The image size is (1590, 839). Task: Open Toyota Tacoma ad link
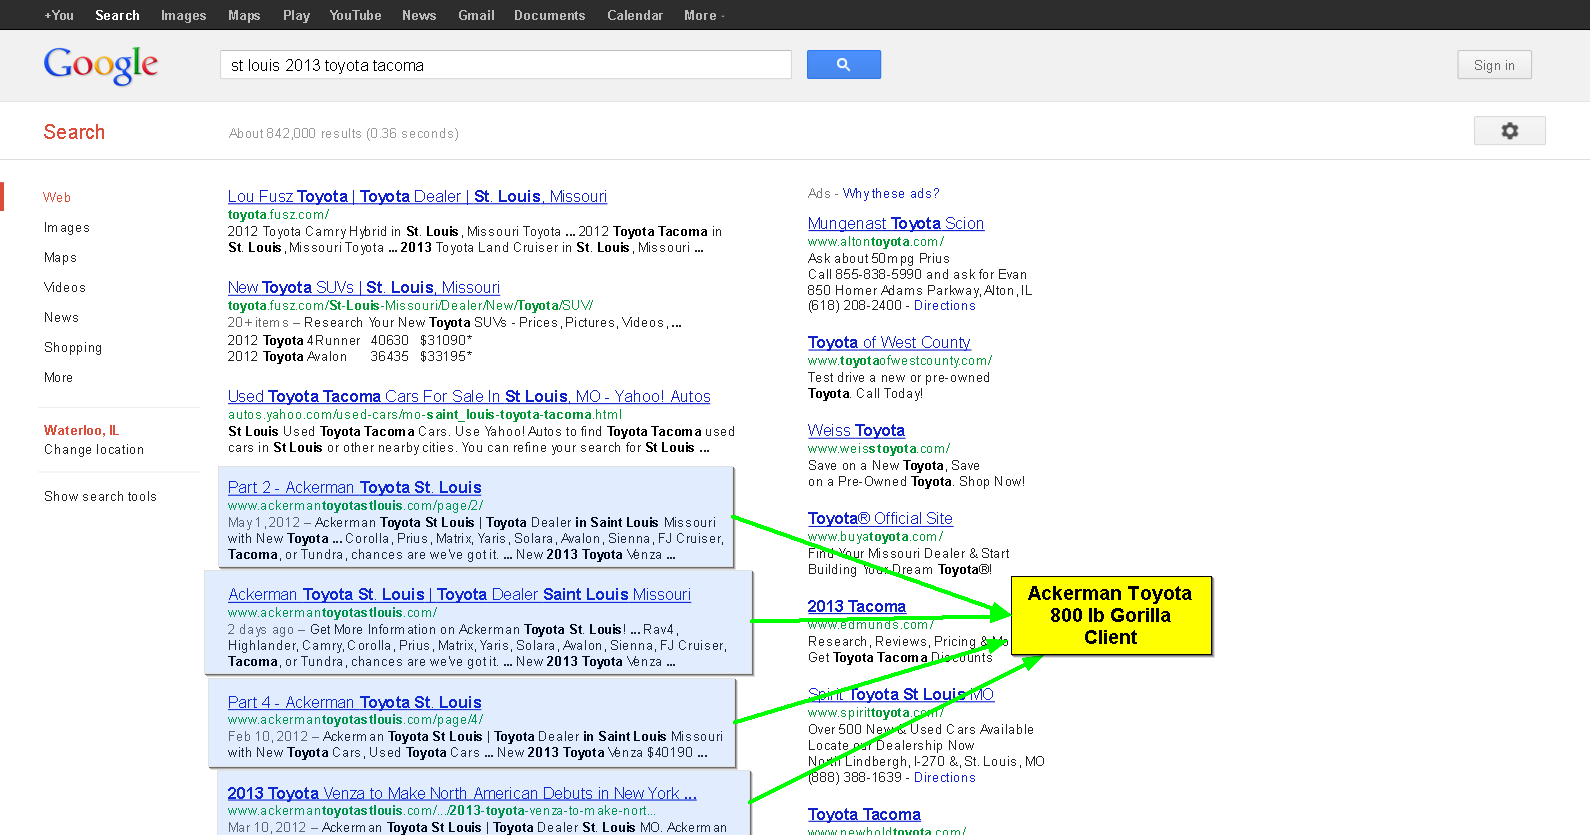(864, 814)
